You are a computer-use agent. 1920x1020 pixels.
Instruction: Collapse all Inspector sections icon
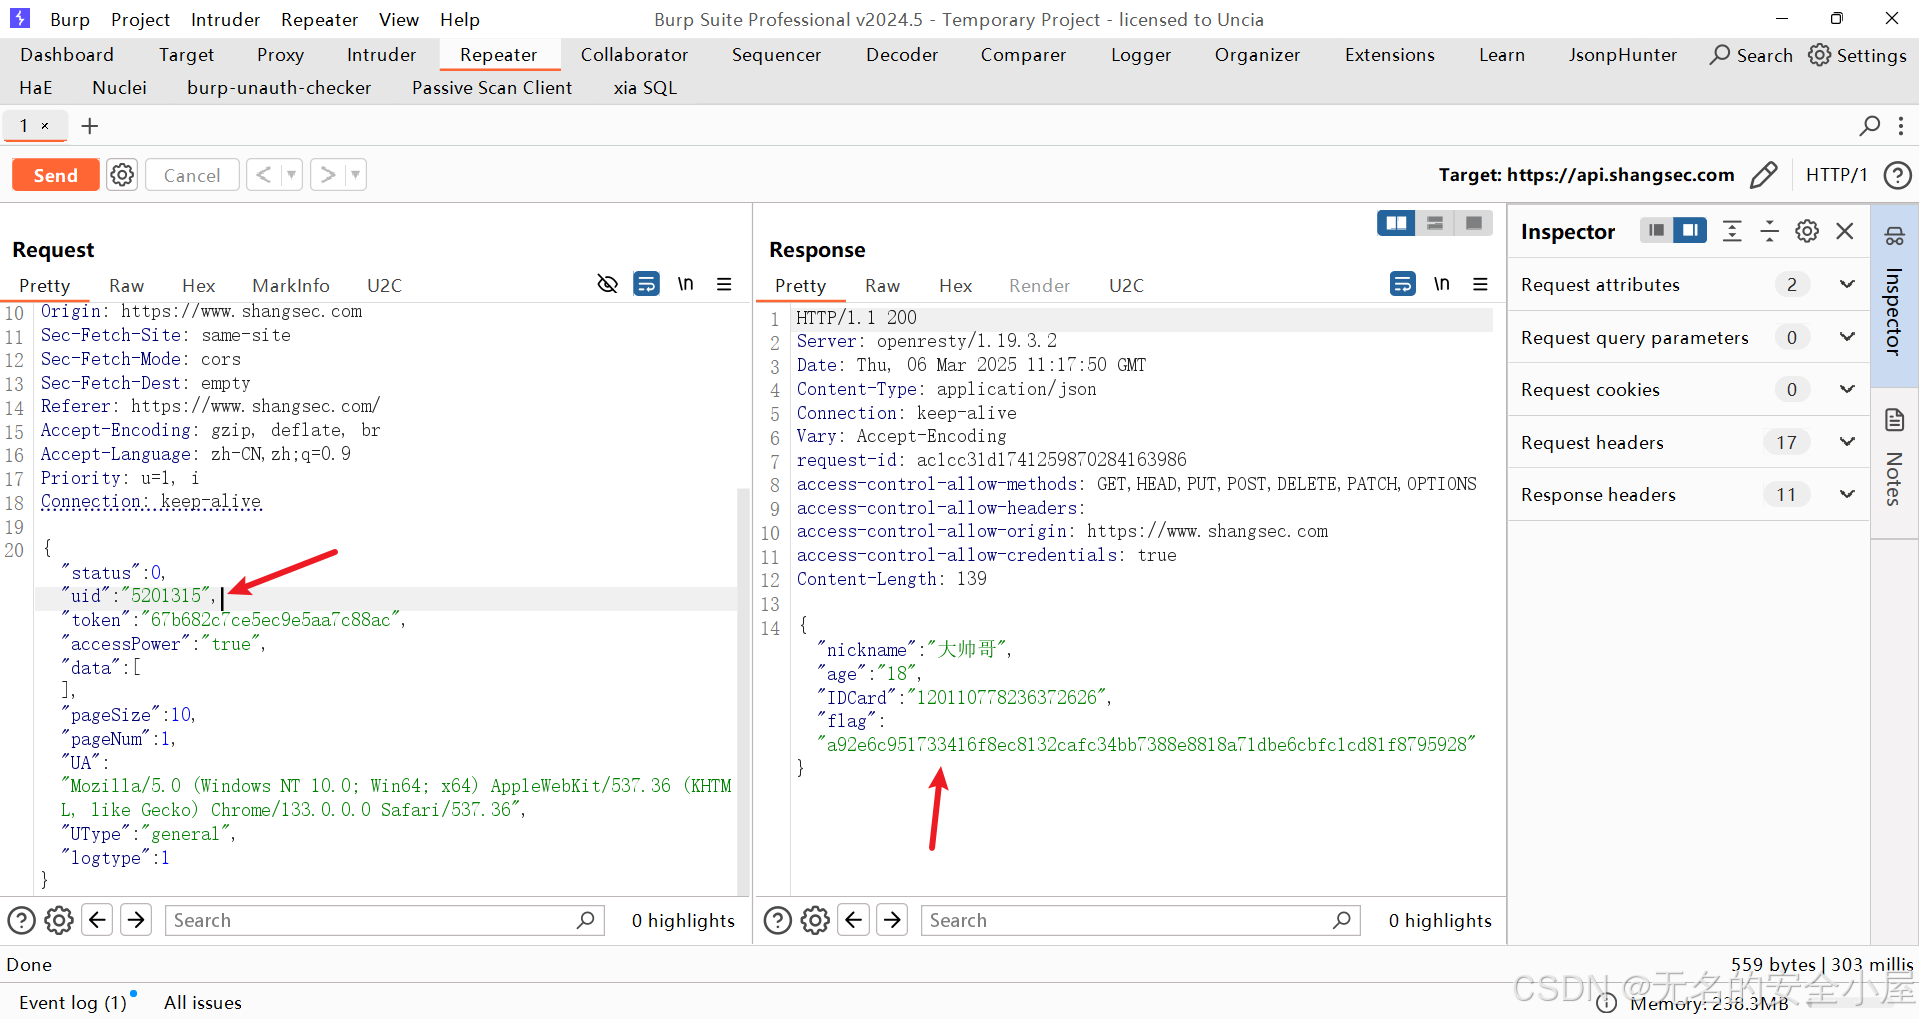click(1769, 231)
